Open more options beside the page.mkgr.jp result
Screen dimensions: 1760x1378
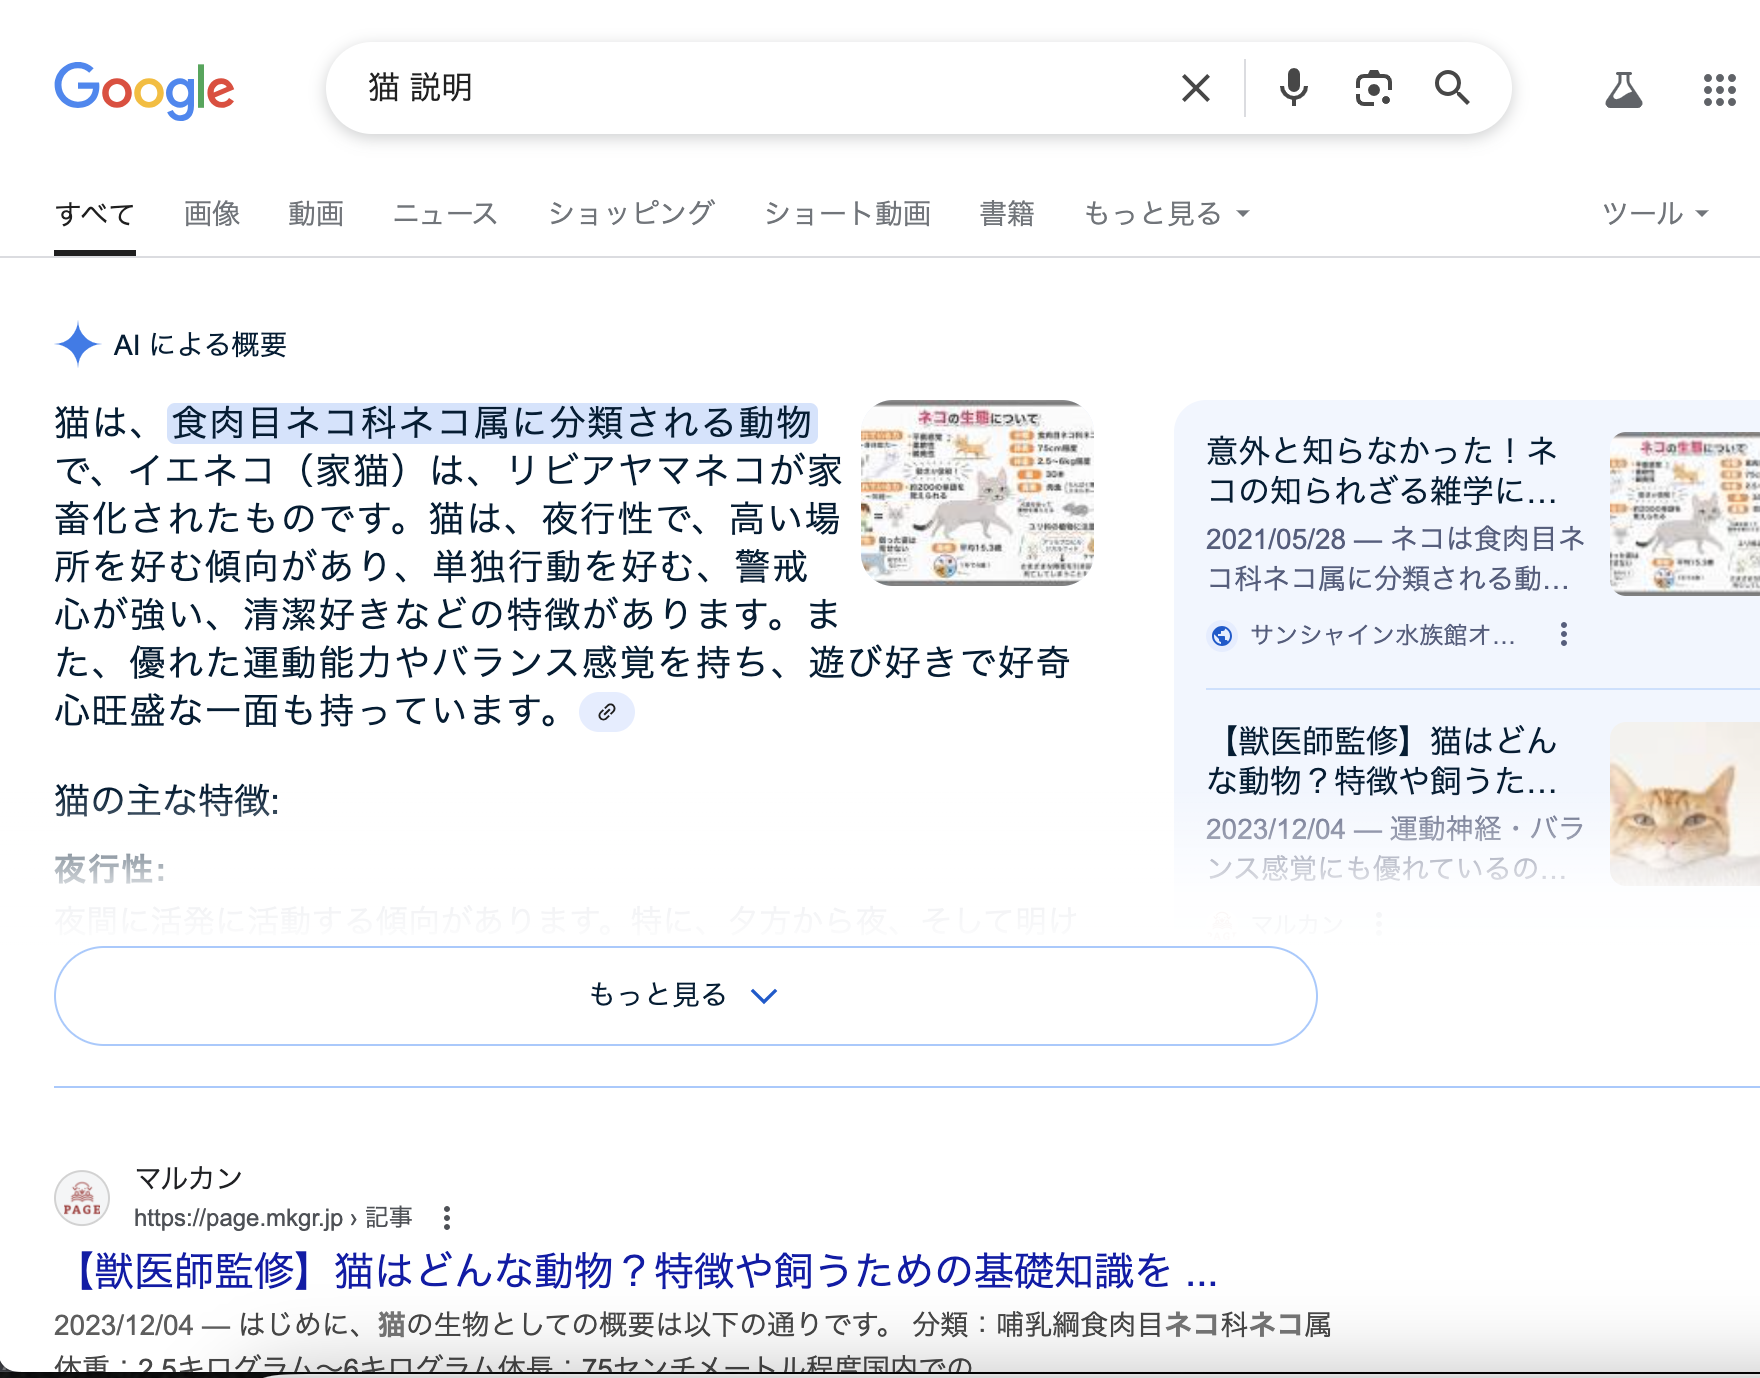[x=447, y=1218]
